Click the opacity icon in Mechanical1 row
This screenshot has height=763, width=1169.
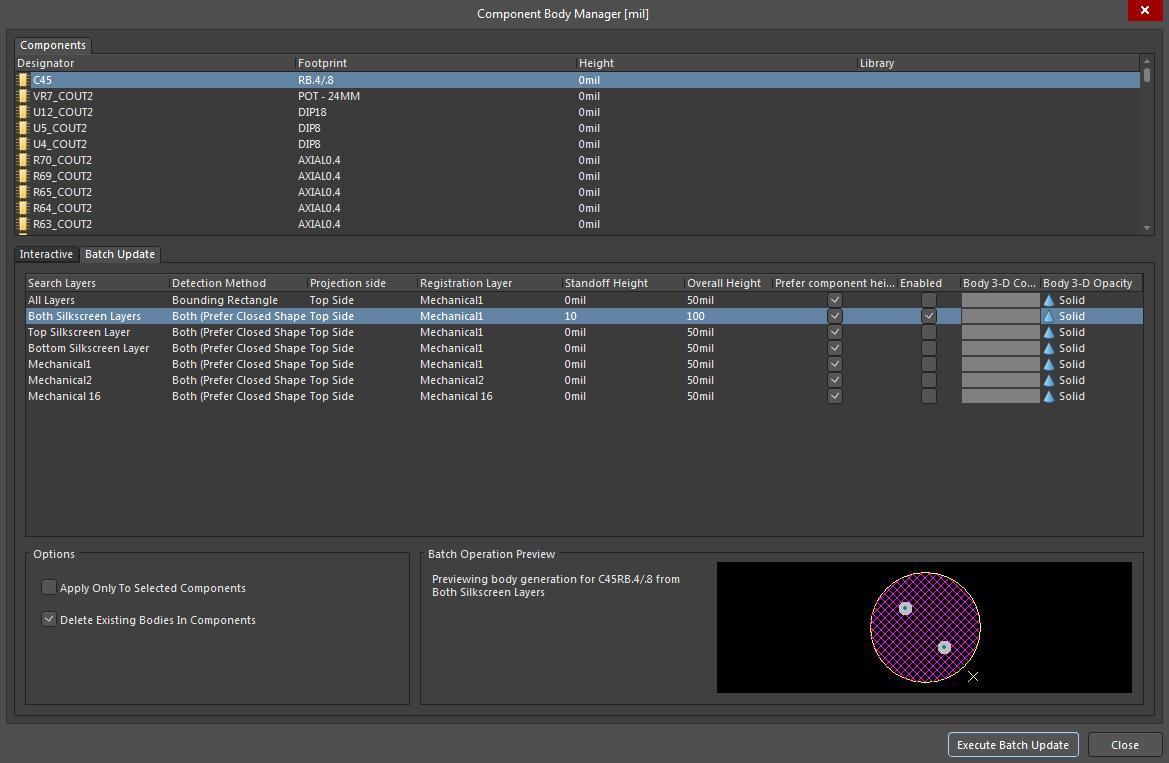[1049, 364]
